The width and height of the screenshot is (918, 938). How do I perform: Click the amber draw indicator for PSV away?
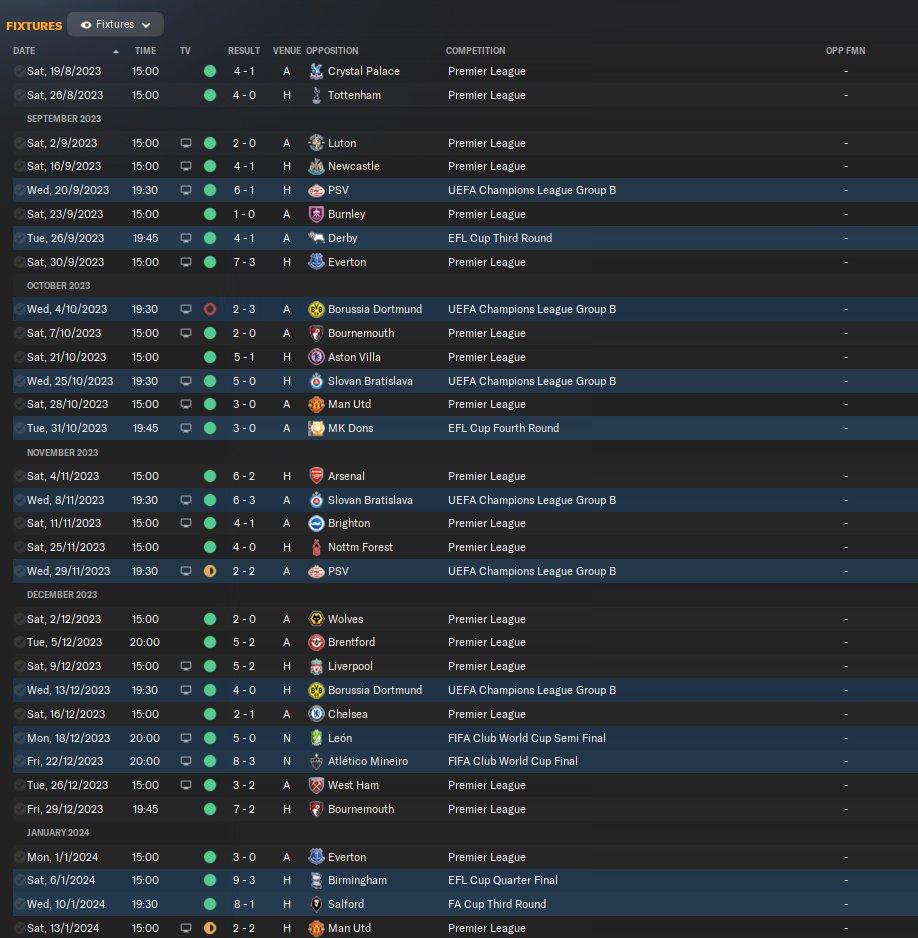click(x=210, y=571)
